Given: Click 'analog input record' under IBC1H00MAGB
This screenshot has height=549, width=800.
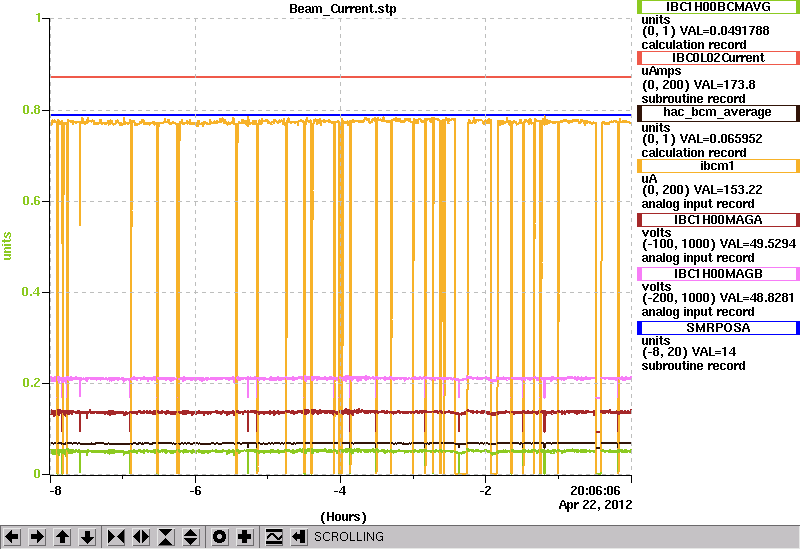Looking at the screenshot, I should (x=698, y=312).
